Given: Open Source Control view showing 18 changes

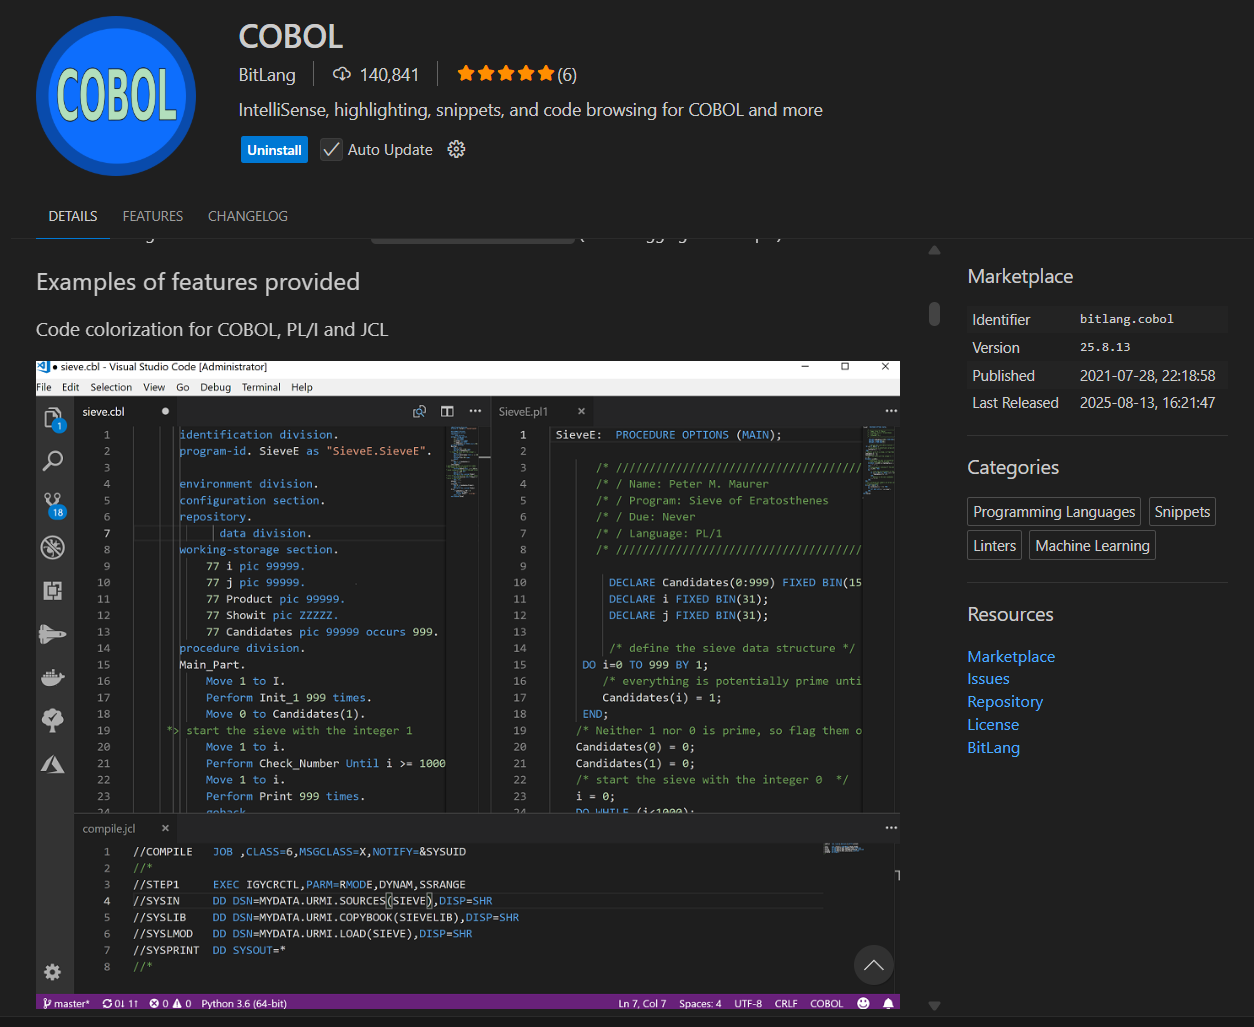Looking at the screenshot, I should tap(53, 503).
